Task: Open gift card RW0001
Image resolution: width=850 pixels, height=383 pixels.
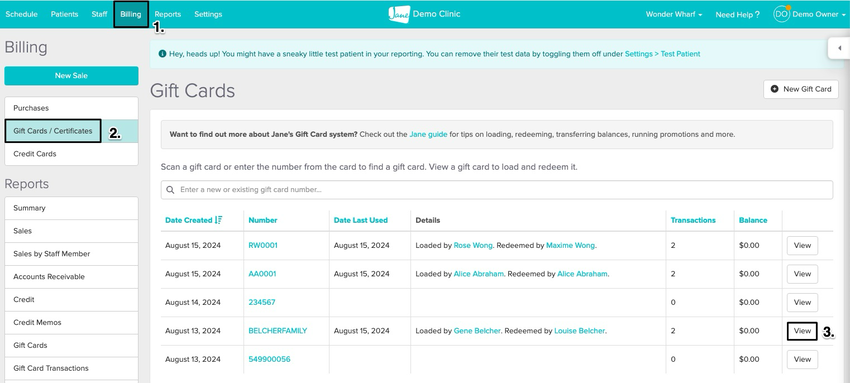Action: pos(263,245)
